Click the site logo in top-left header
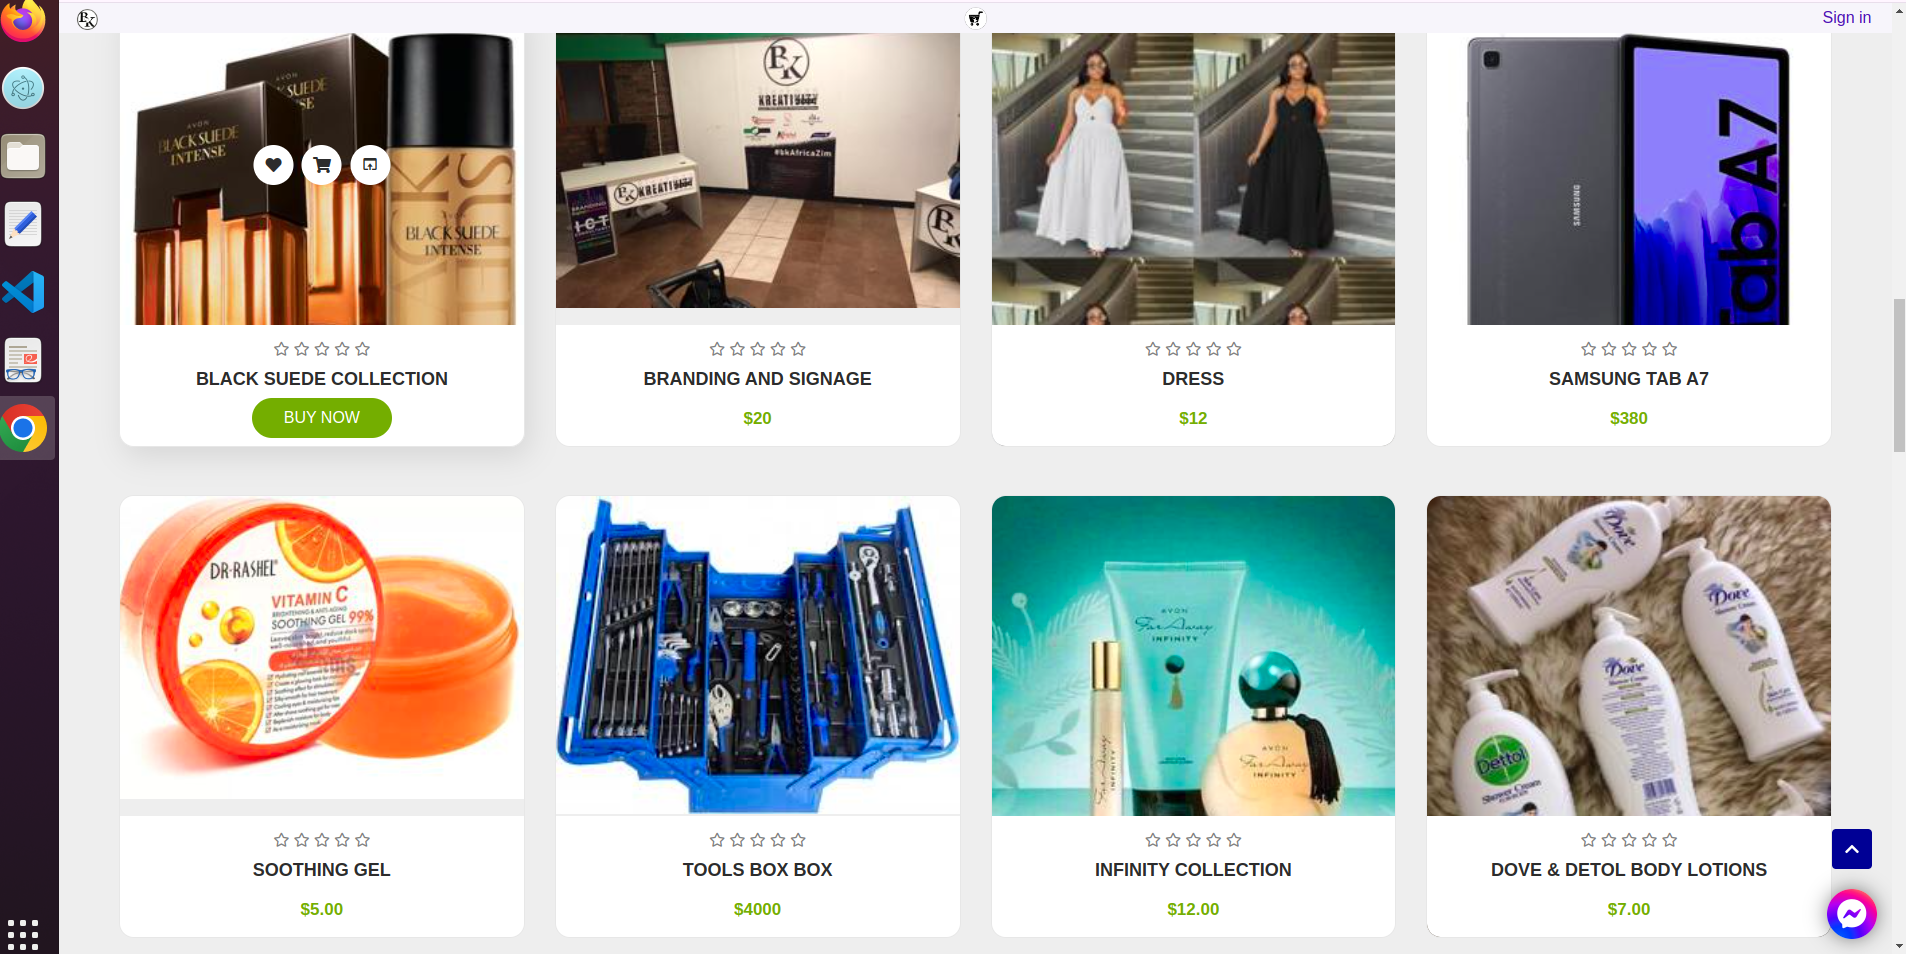This screenshot has width=1906, height=954. coord(87,19)
